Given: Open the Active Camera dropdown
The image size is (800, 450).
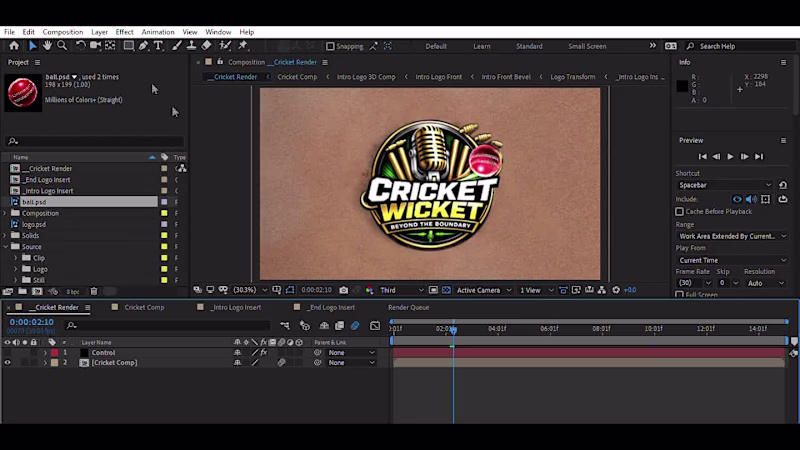Looking at the screenshot, I should 484,290.
